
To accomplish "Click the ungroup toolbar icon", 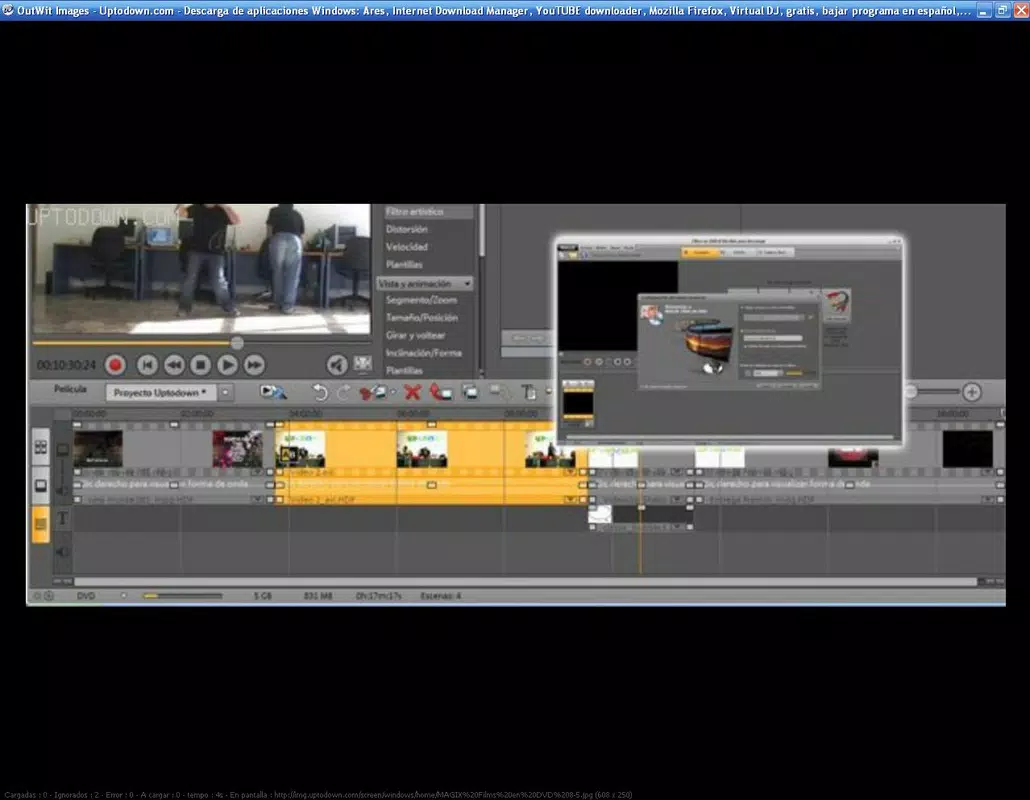I will click(500, 393).
